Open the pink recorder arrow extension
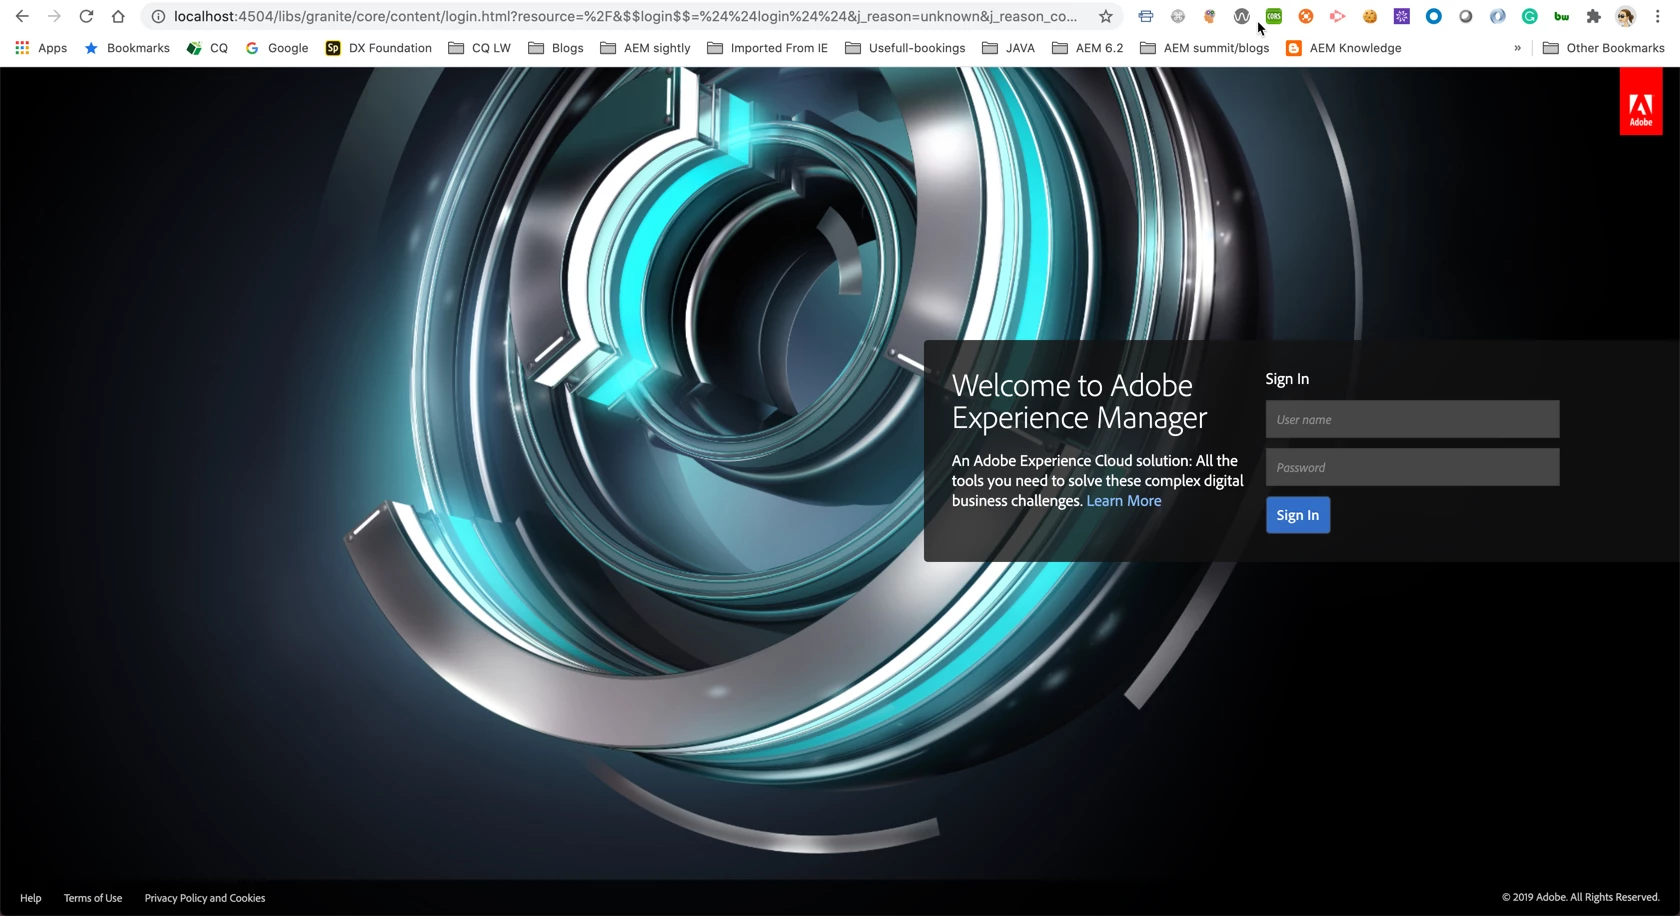1680x924 pixels. coord(1338,16)
